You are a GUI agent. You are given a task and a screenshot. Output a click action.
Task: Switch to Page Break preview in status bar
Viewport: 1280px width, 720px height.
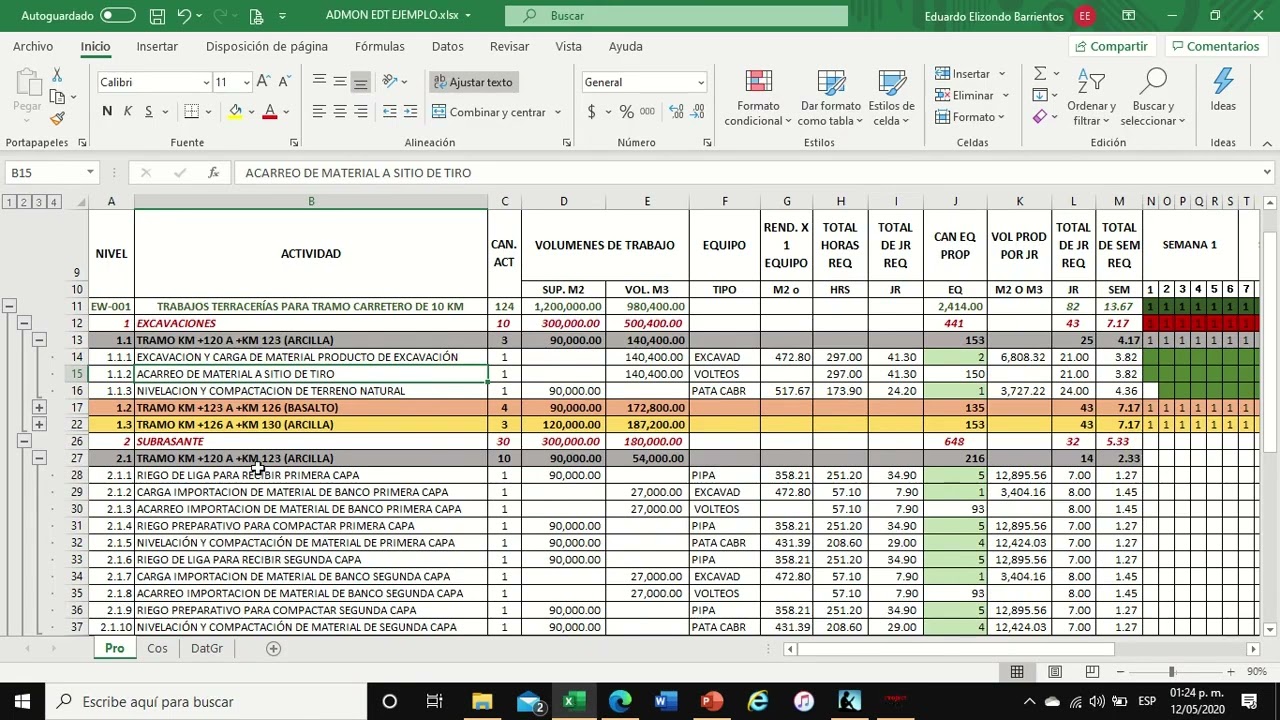[x=1092, y=672]
